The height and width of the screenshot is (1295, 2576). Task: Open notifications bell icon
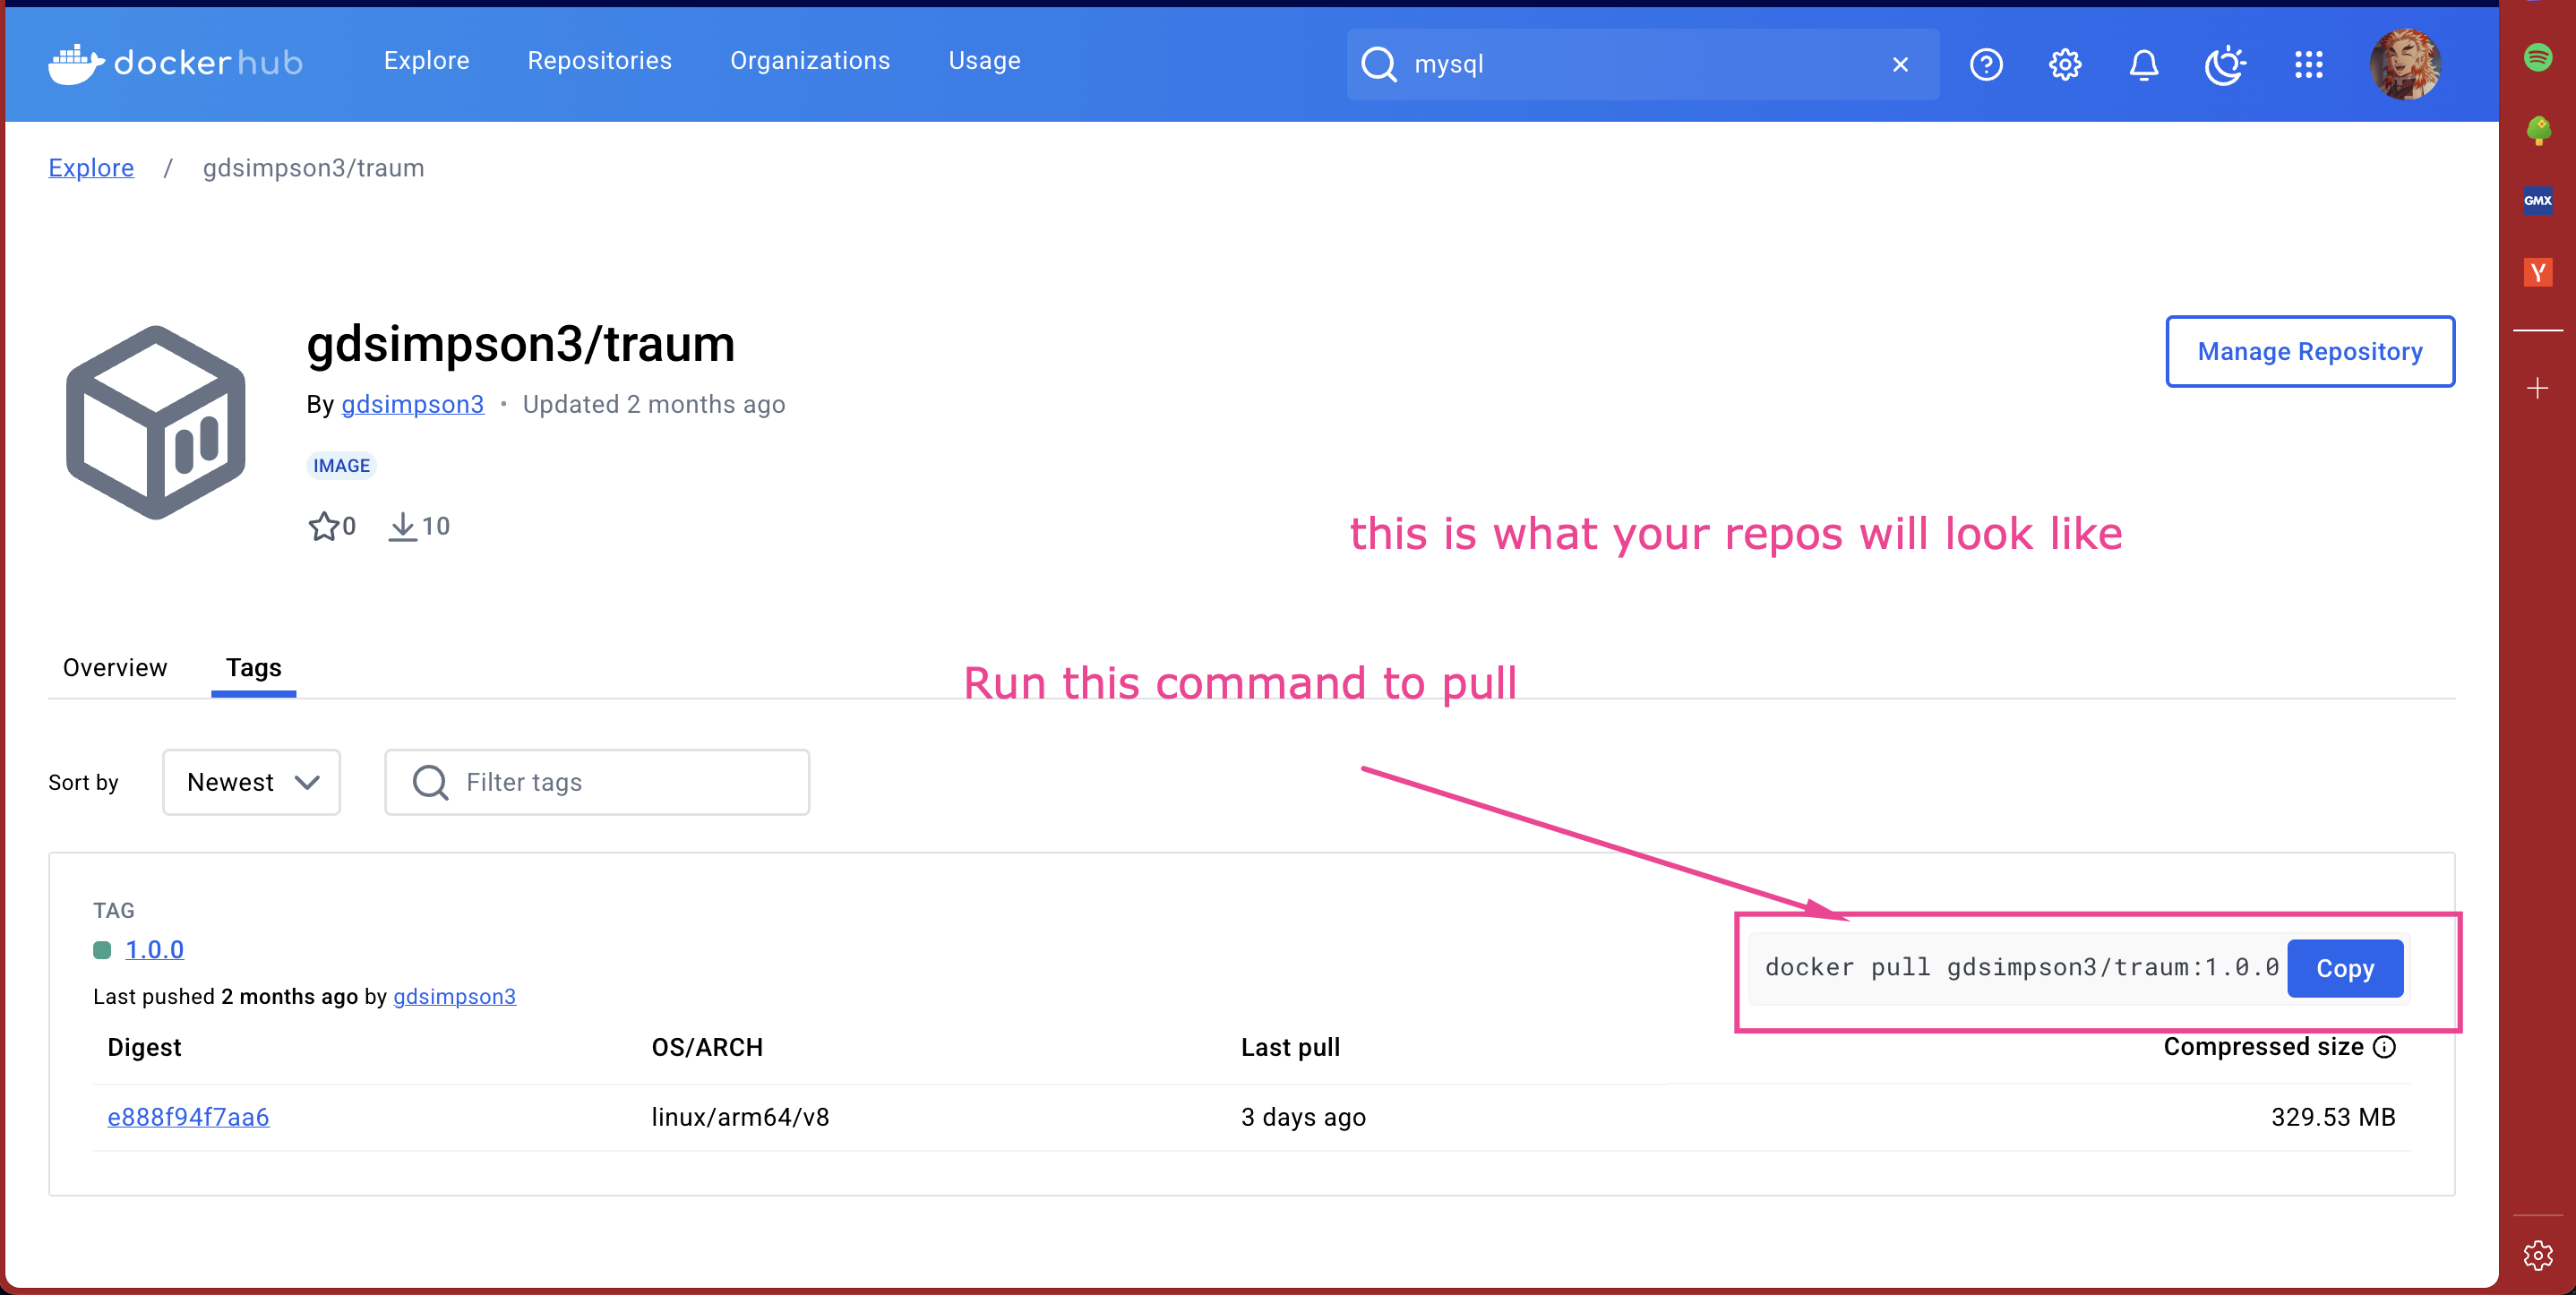(2143, 65)
